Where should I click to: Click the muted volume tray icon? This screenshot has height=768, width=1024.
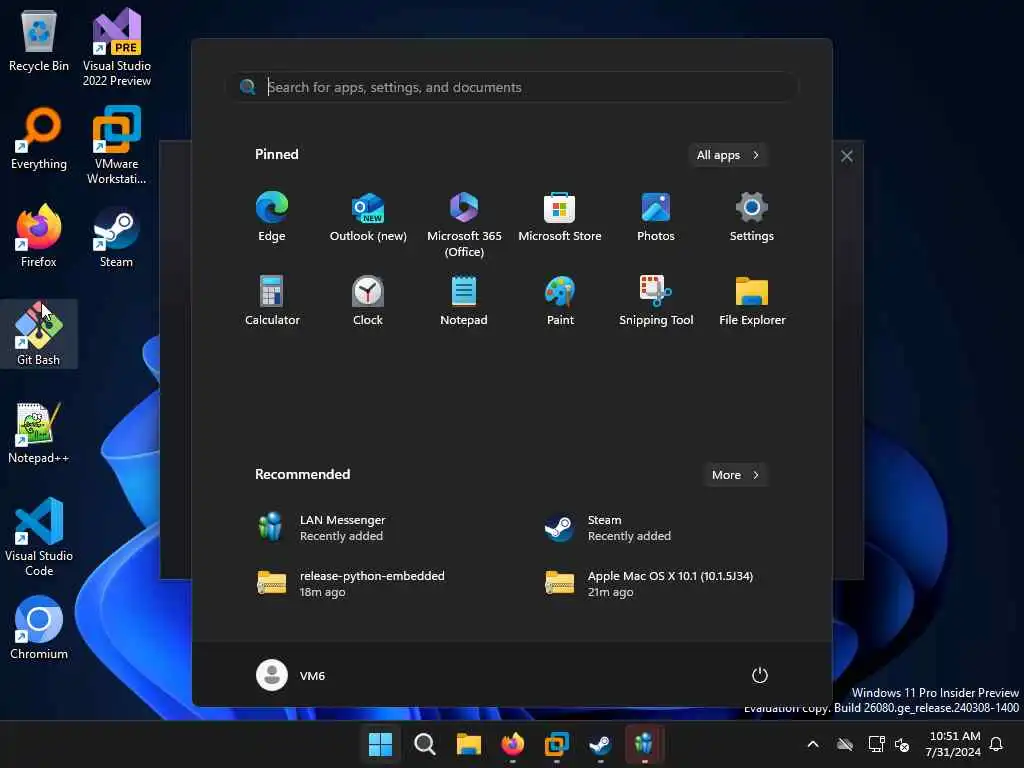[x=903, y=744]
